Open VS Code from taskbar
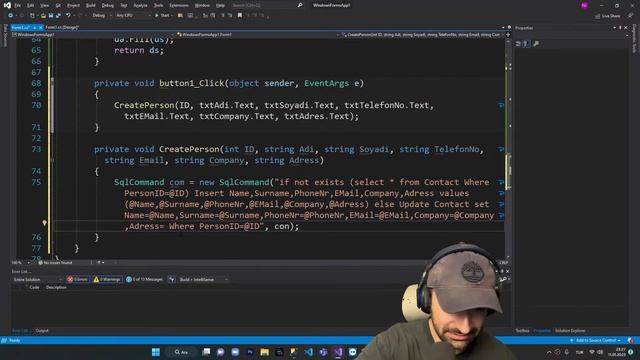 (x=309, y=352)
